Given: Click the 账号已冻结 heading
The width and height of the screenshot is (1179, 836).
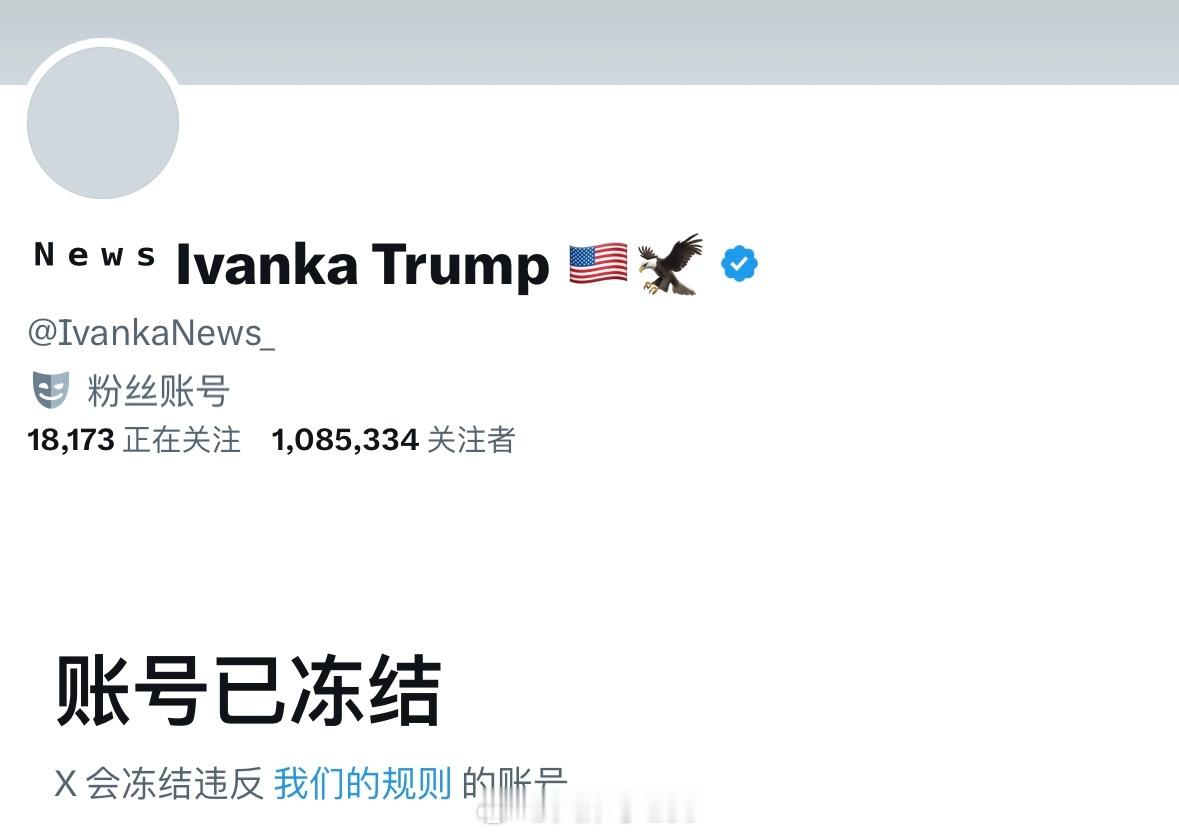Looking at the screenshot, I should coord(248,690).
